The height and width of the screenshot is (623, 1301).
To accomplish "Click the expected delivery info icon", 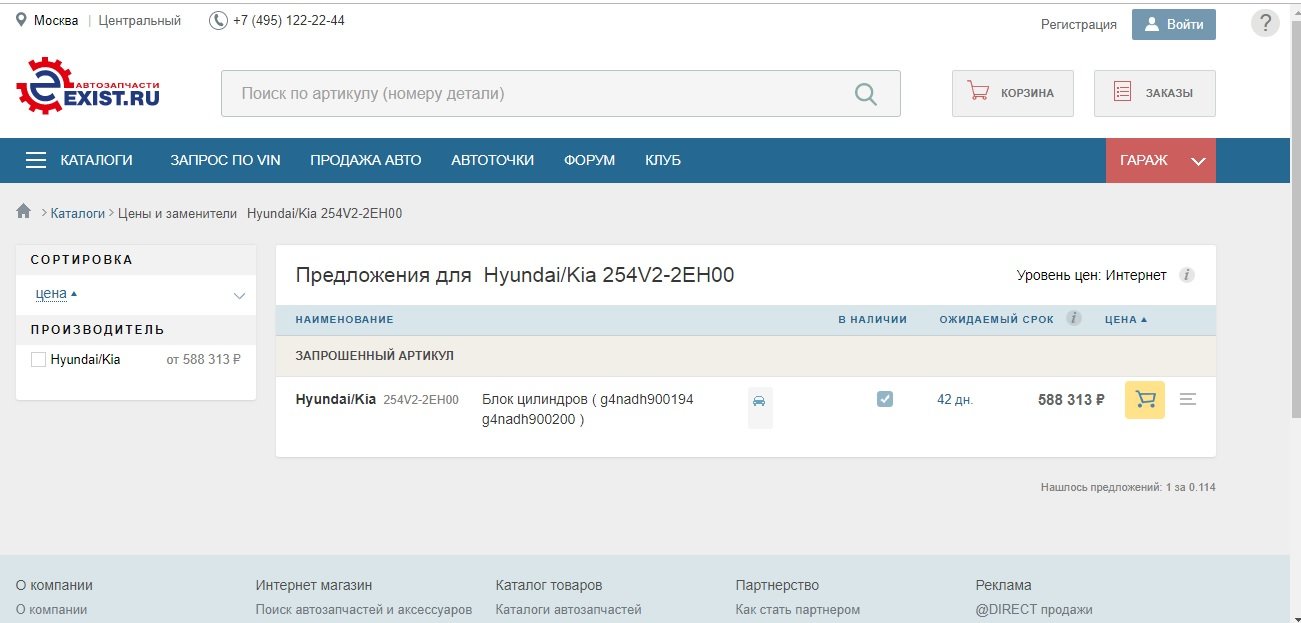I will (1074, 319).
